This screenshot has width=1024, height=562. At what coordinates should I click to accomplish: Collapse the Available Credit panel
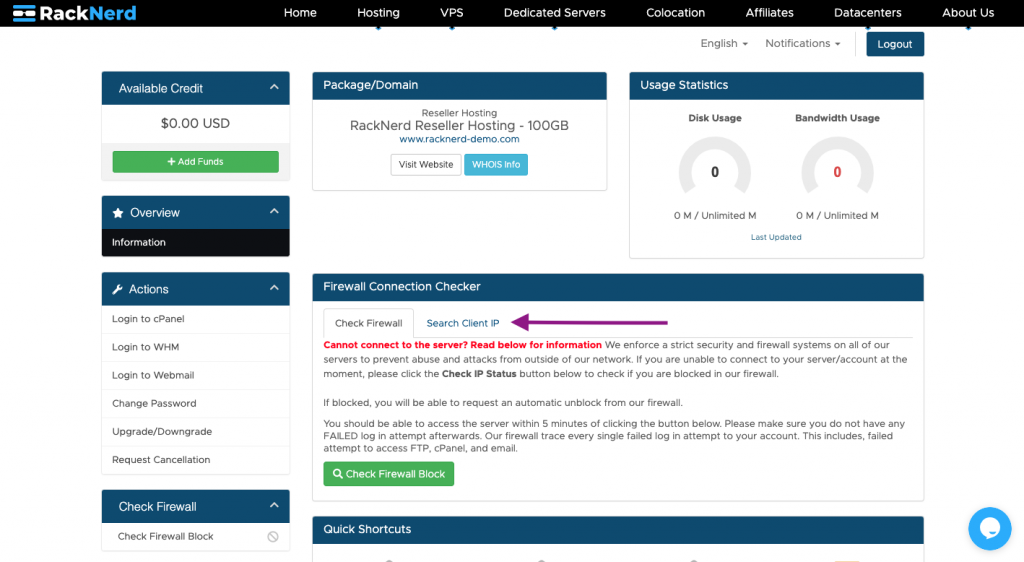(x=274, y=87)
